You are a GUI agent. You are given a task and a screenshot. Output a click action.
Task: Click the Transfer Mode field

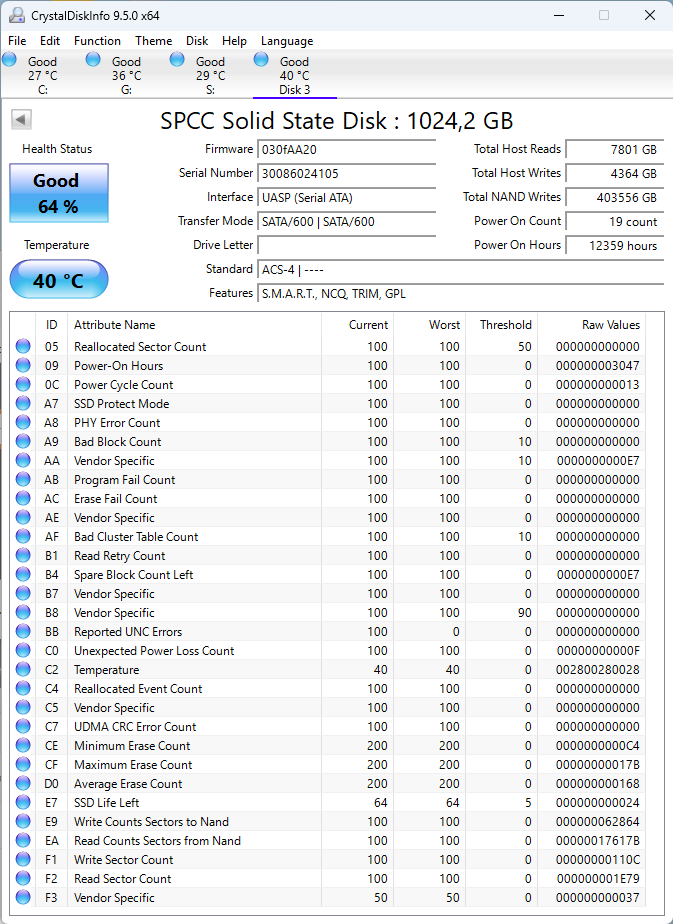coord(347,222)
